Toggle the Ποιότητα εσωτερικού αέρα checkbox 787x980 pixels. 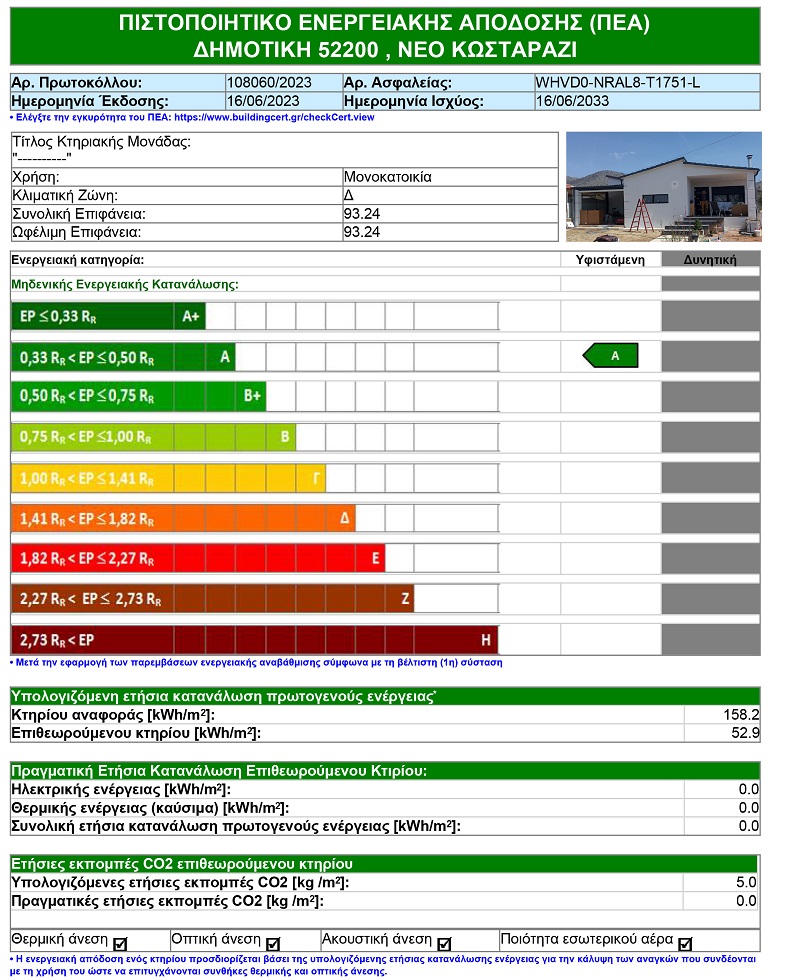[685, 943]
